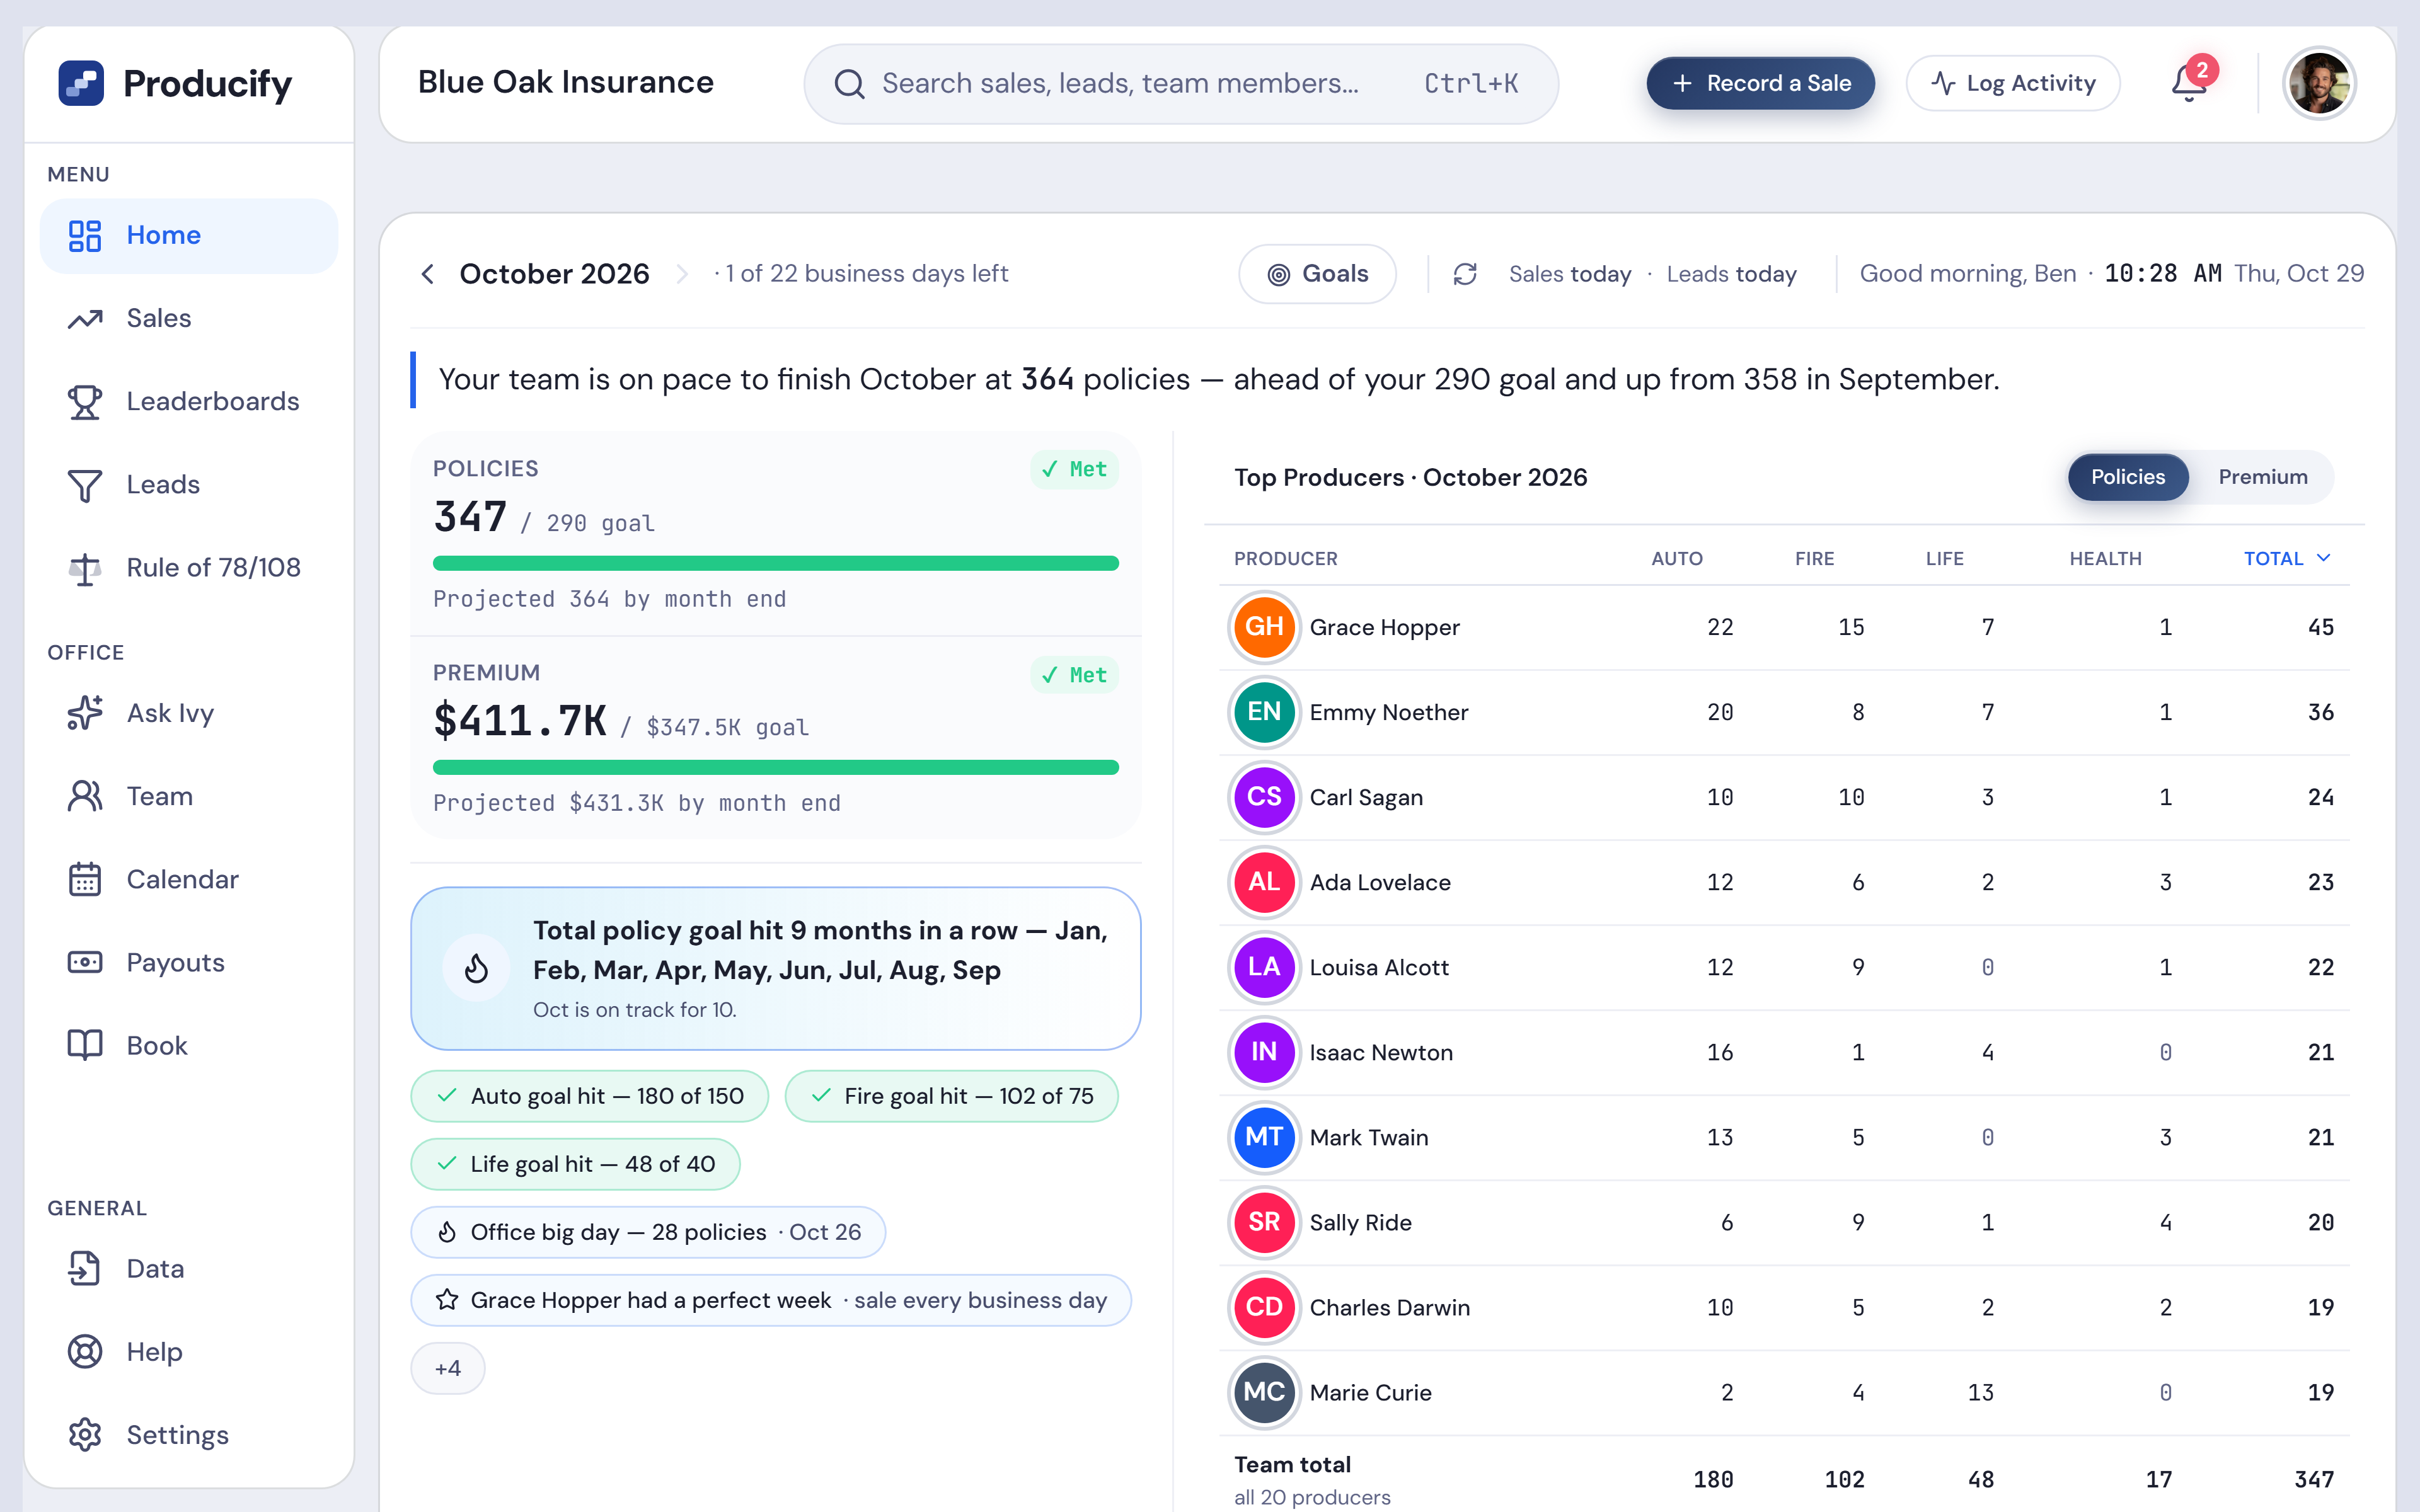
Task: Click the Home grid icon in sidebar
Action: pos(85,236)
